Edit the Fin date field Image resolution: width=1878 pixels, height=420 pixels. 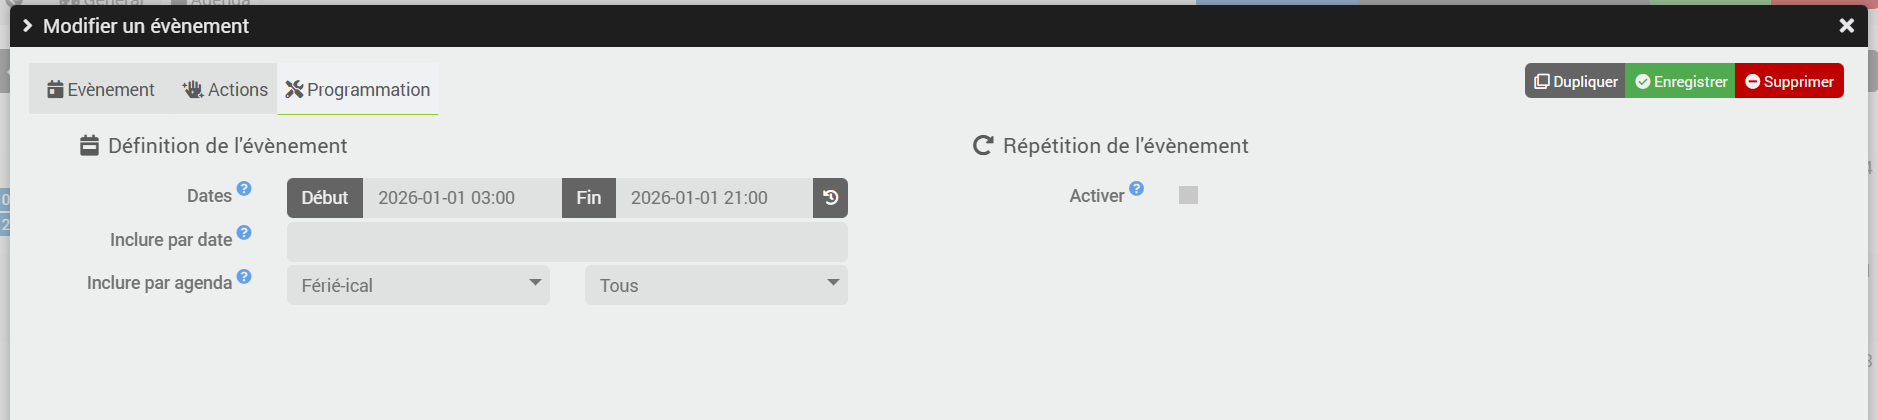pyautogui.click(x=712, y=198)
